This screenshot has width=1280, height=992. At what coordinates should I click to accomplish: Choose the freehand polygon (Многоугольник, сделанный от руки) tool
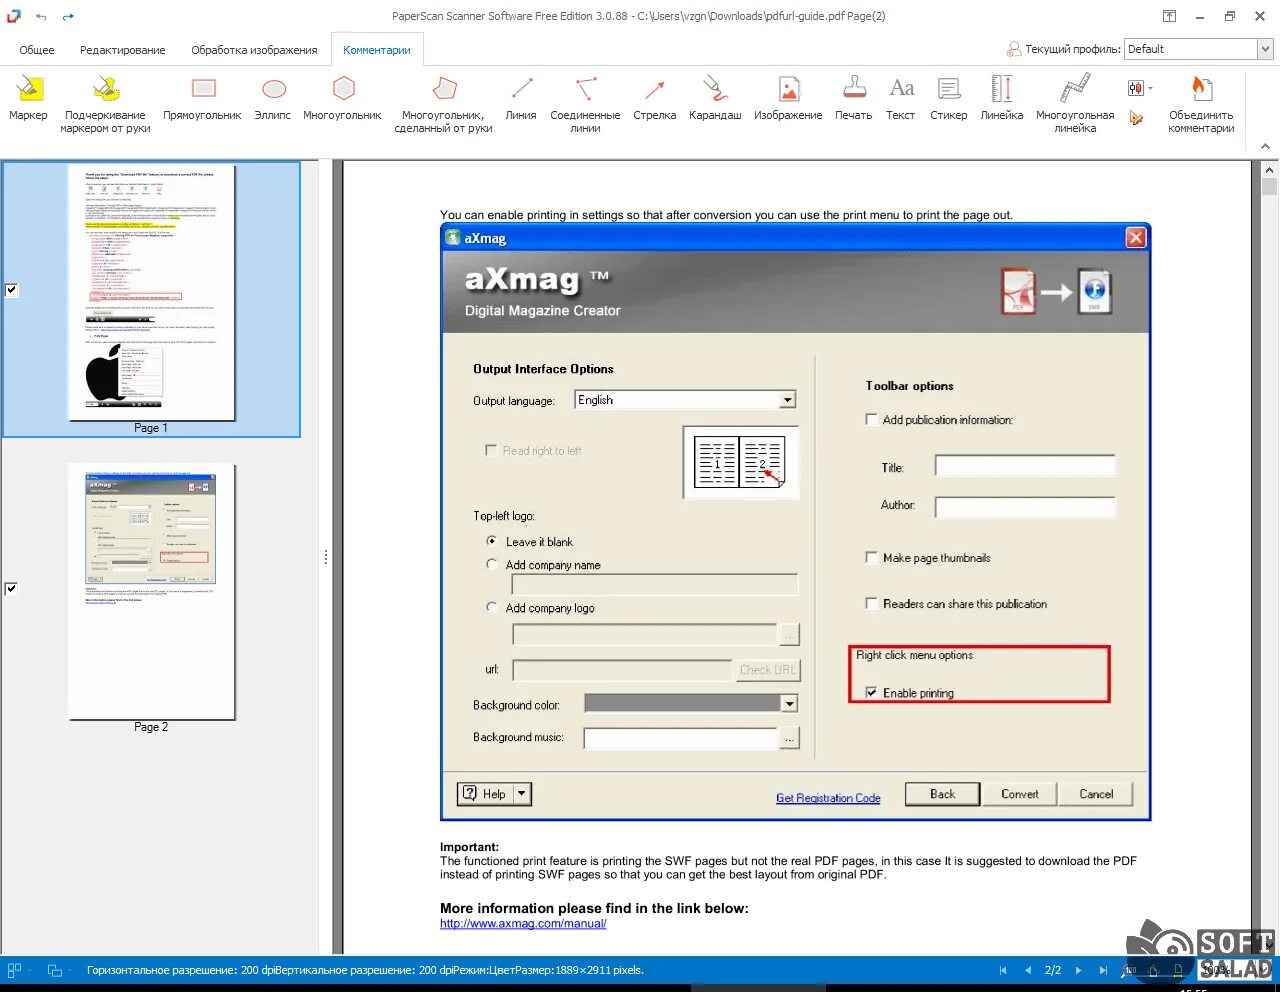click(443, 104)
